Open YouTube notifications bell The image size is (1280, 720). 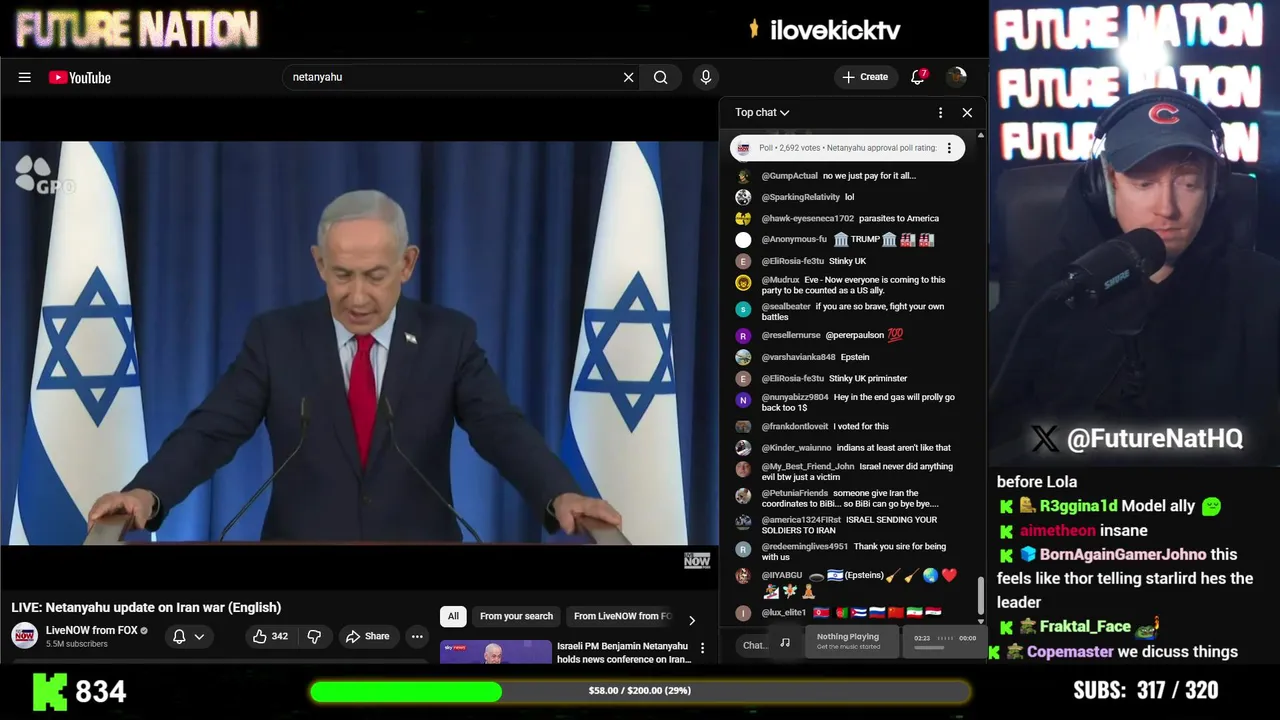pos(917,77)
